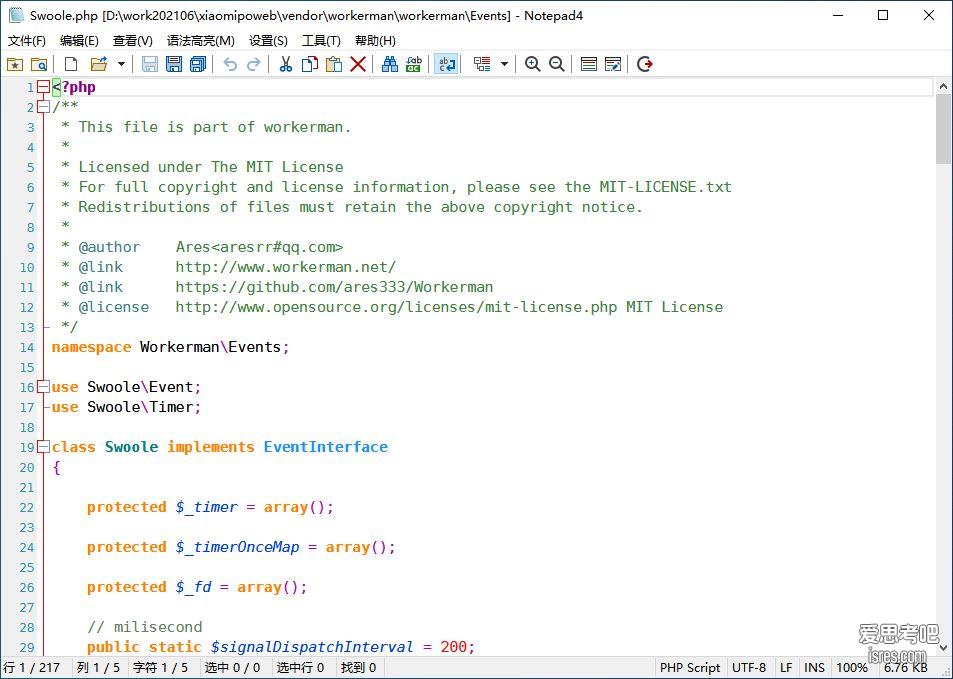Click '$_timerOnceMap' on line 24

coord(238,547)
